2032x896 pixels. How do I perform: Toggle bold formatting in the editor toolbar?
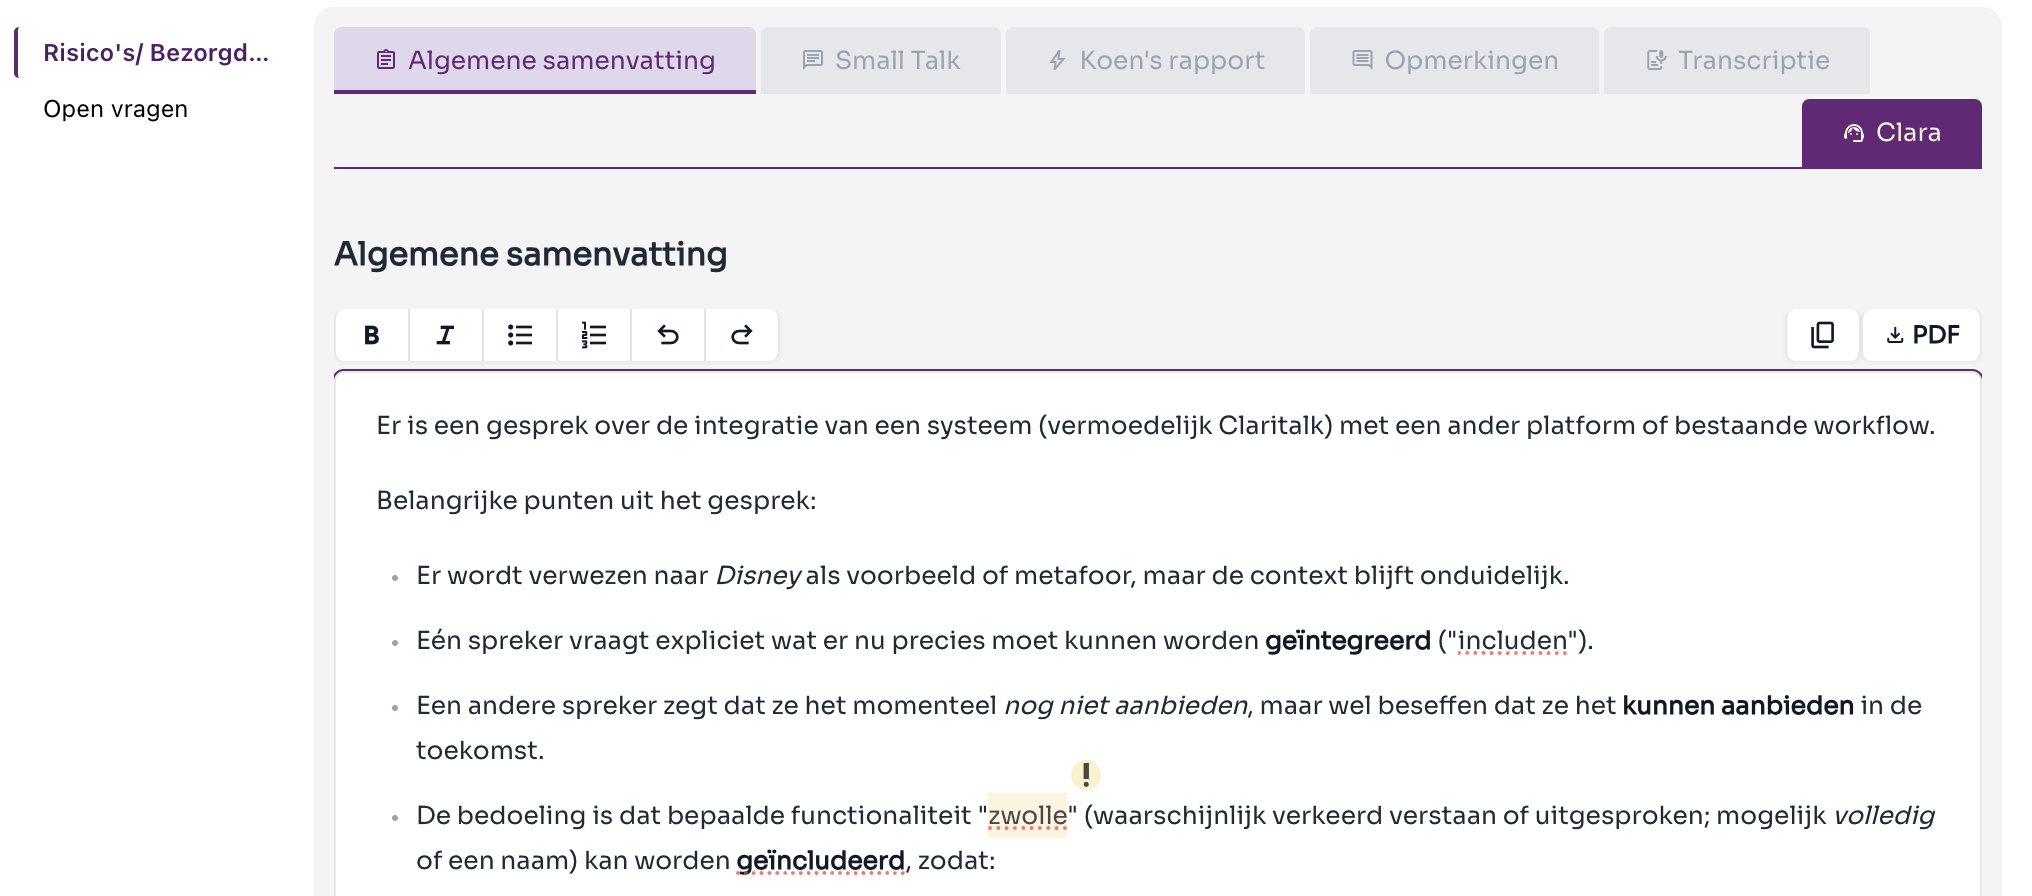click(372, 335)
